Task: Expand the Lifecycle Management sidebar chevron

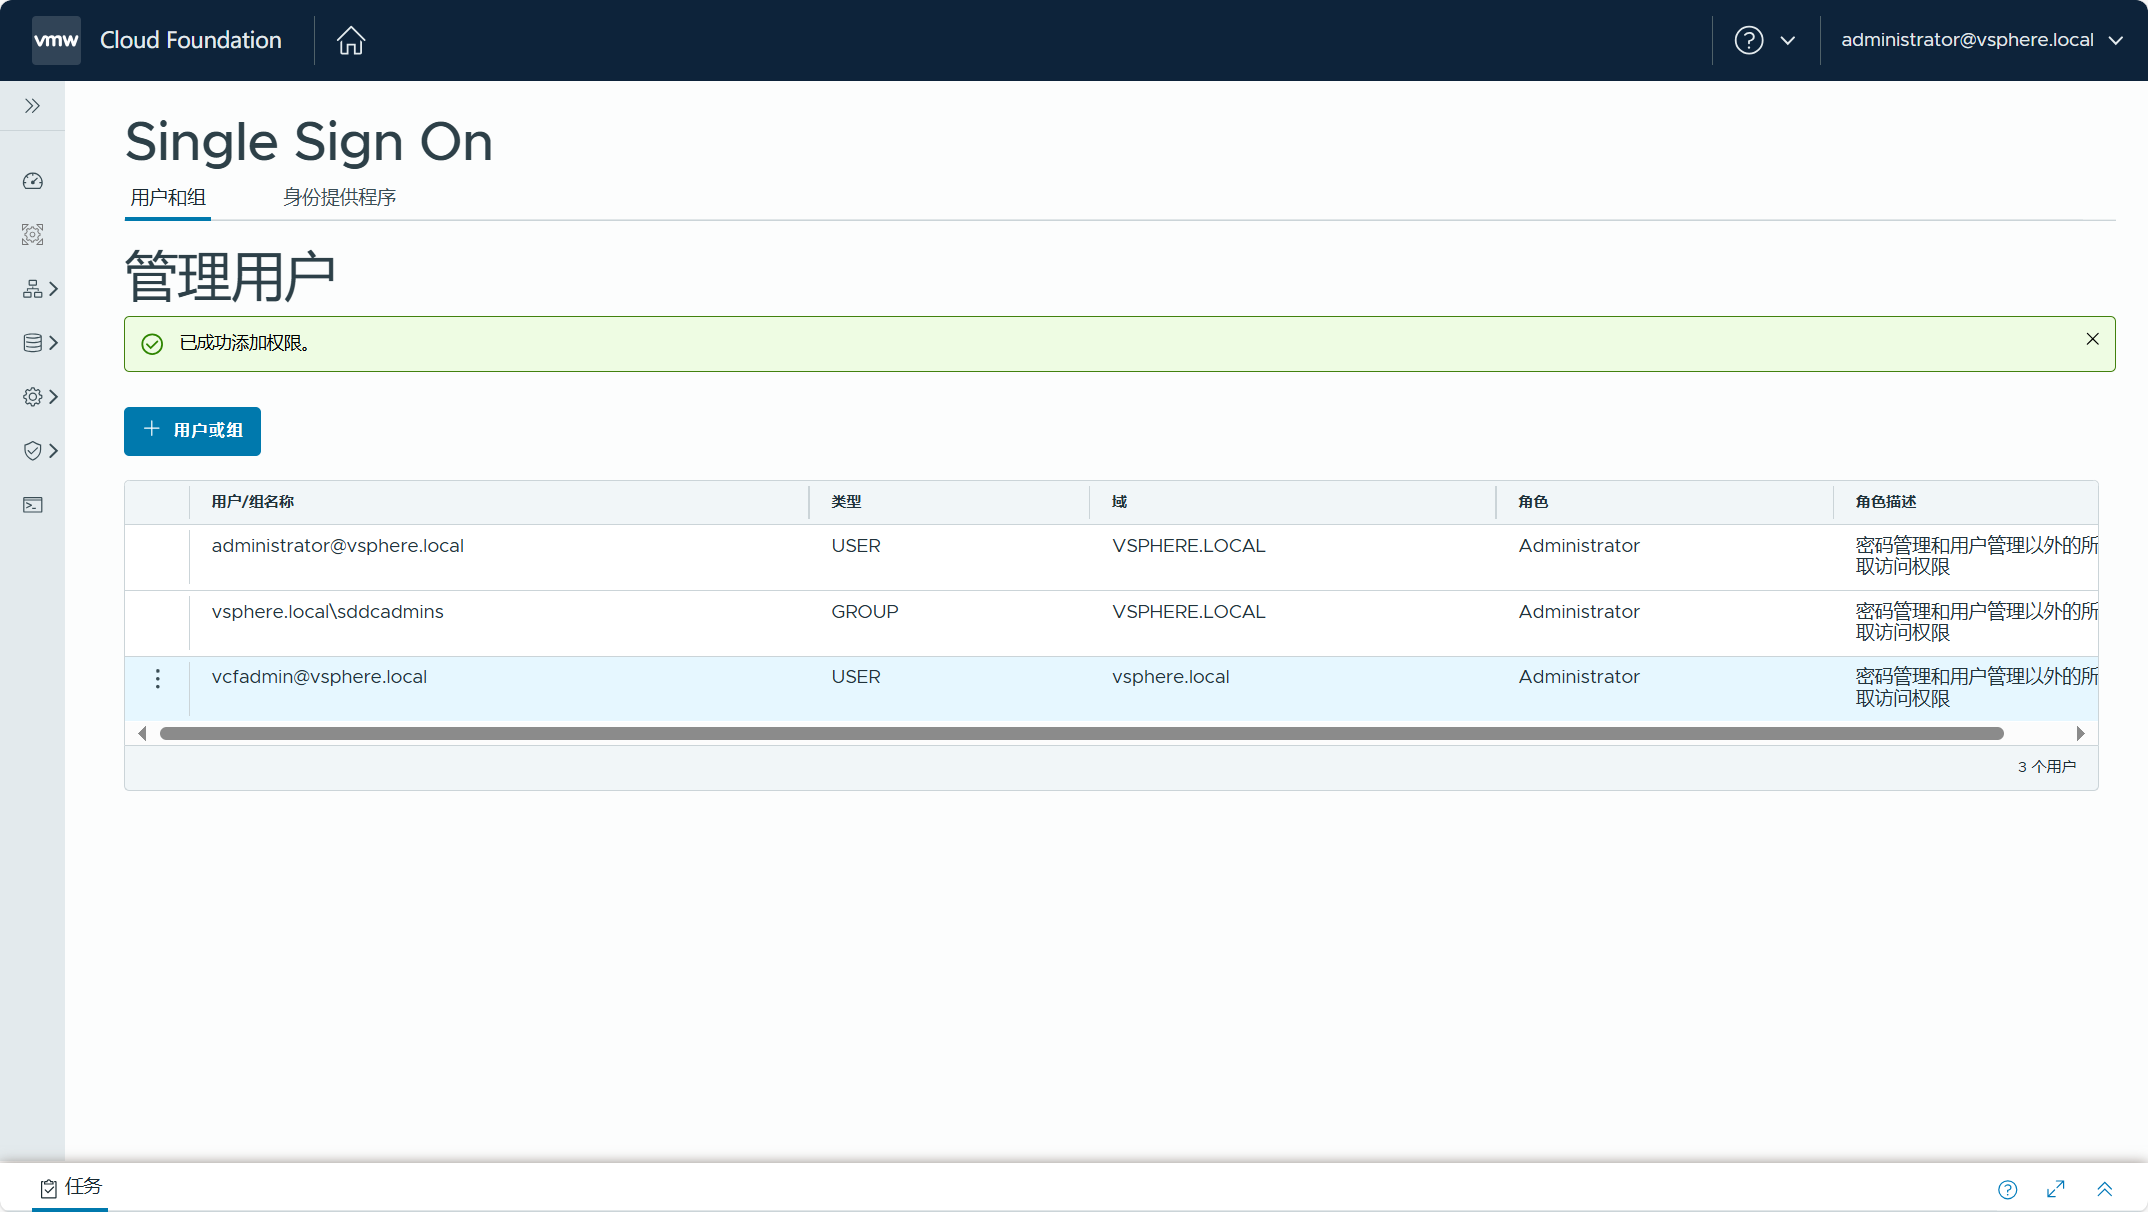Action: tap(54, 343)
